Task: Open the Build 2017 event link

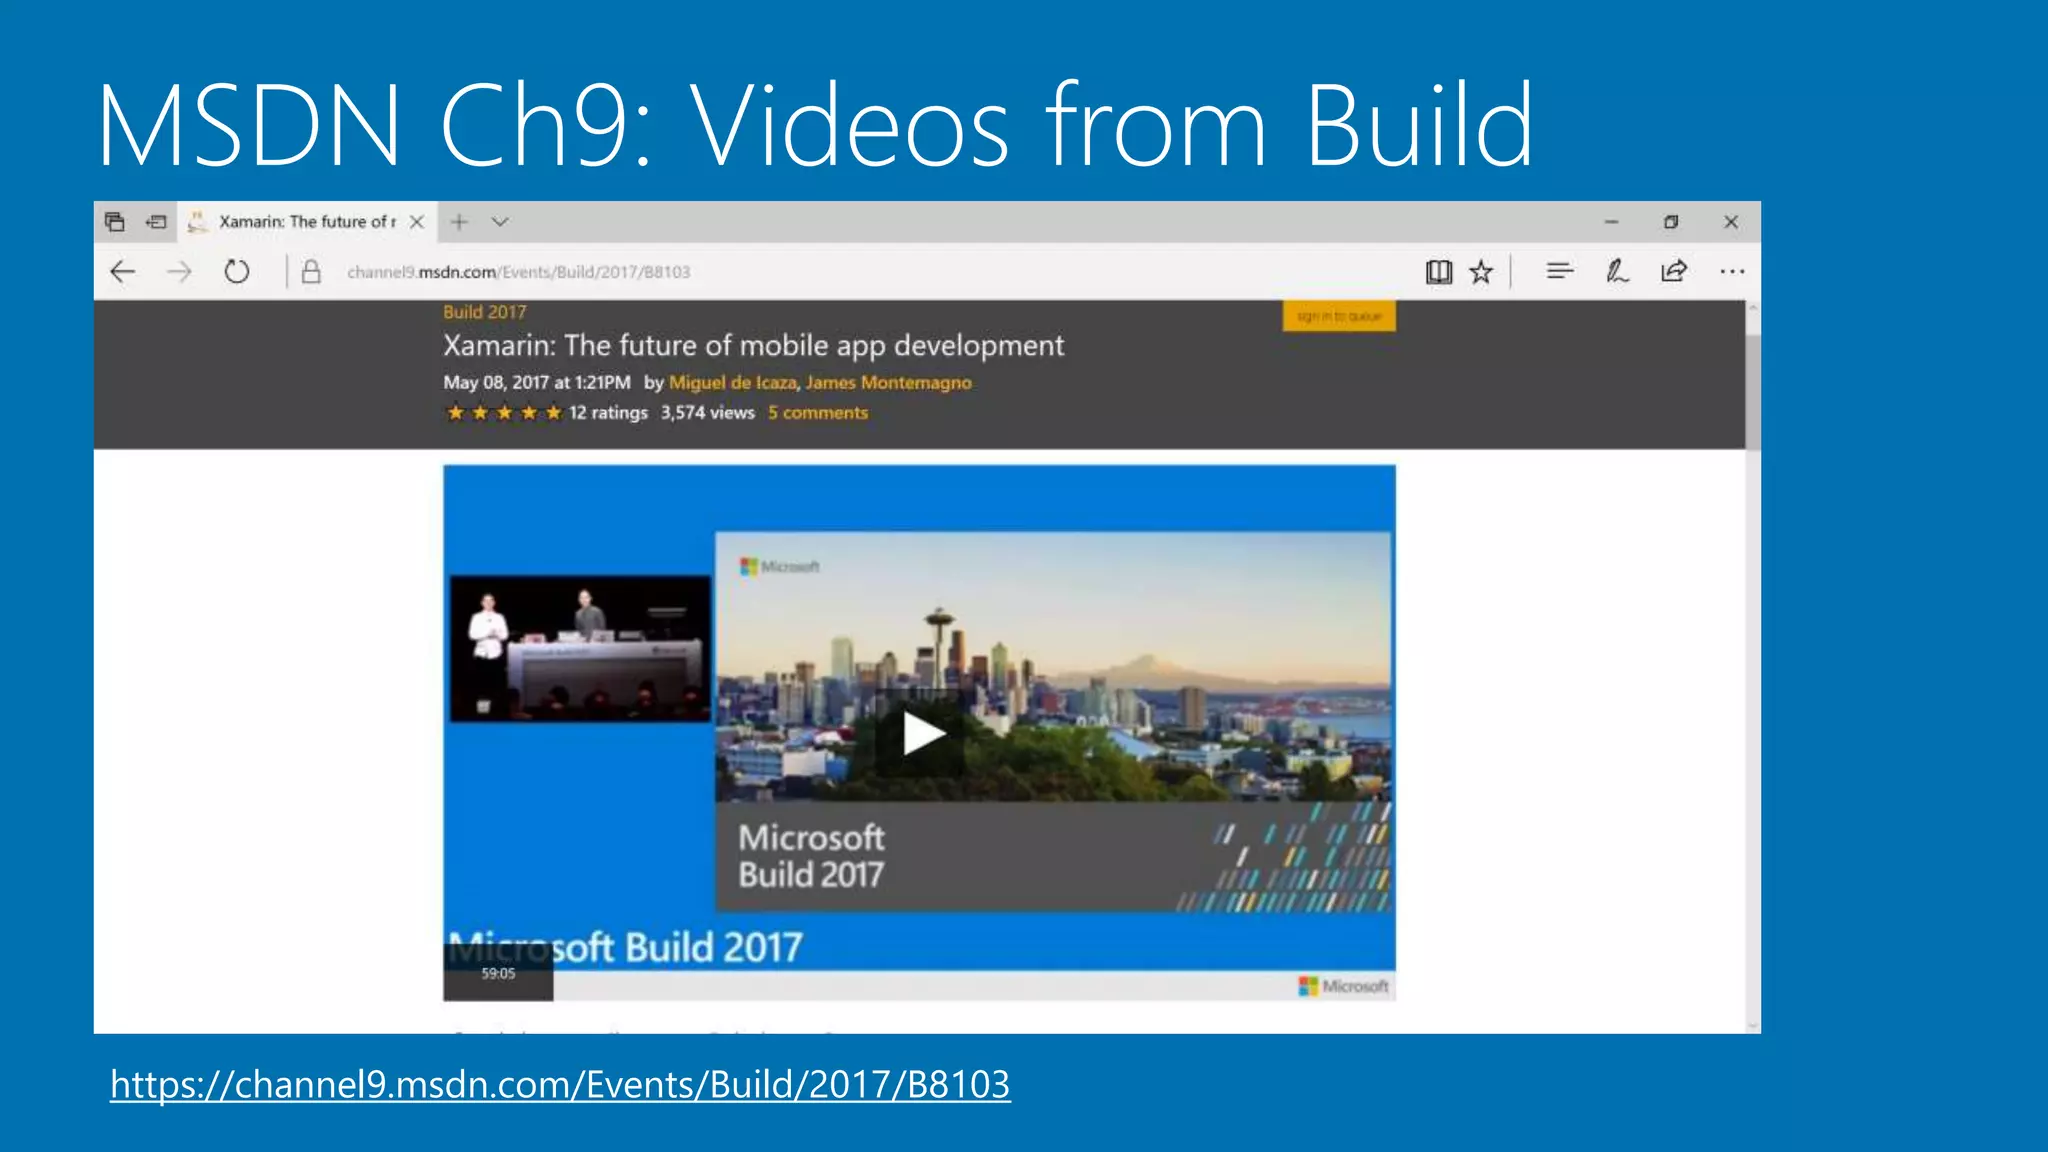Action: click(x=485, y=312)
